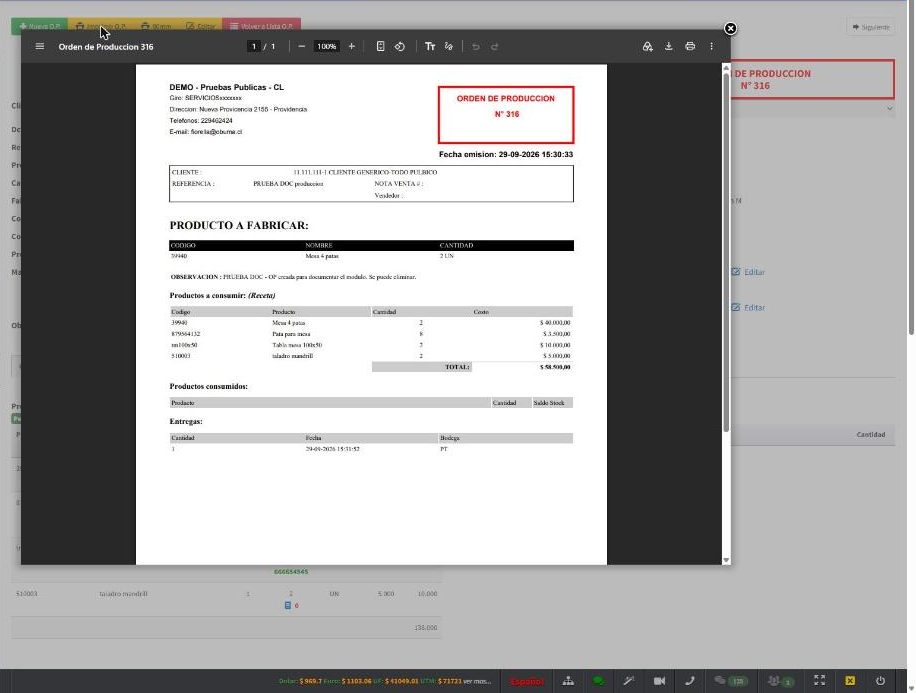
Task: Select the draw annotation tool
Action: [x=449, y=46]
